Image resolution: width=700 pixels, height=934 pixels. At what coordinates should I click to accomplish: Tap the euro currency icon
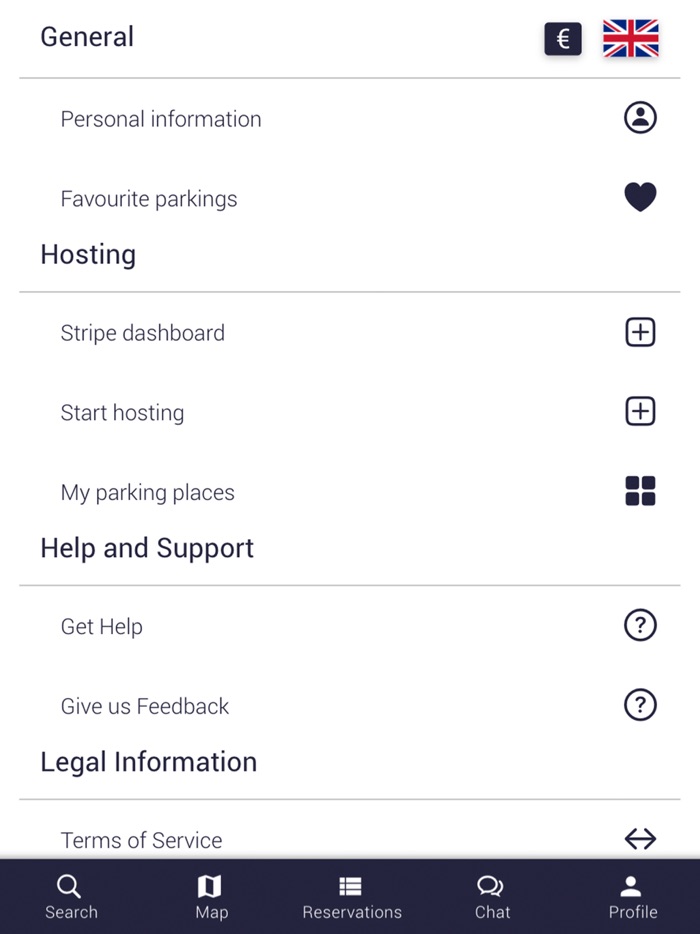click(563, 39)
